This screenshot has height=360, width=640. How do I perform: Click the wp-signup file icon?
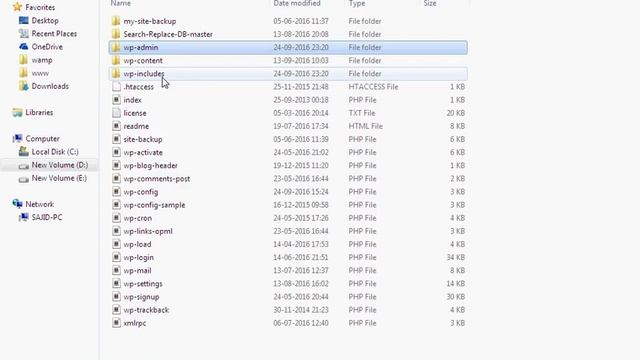coord(116,297)
